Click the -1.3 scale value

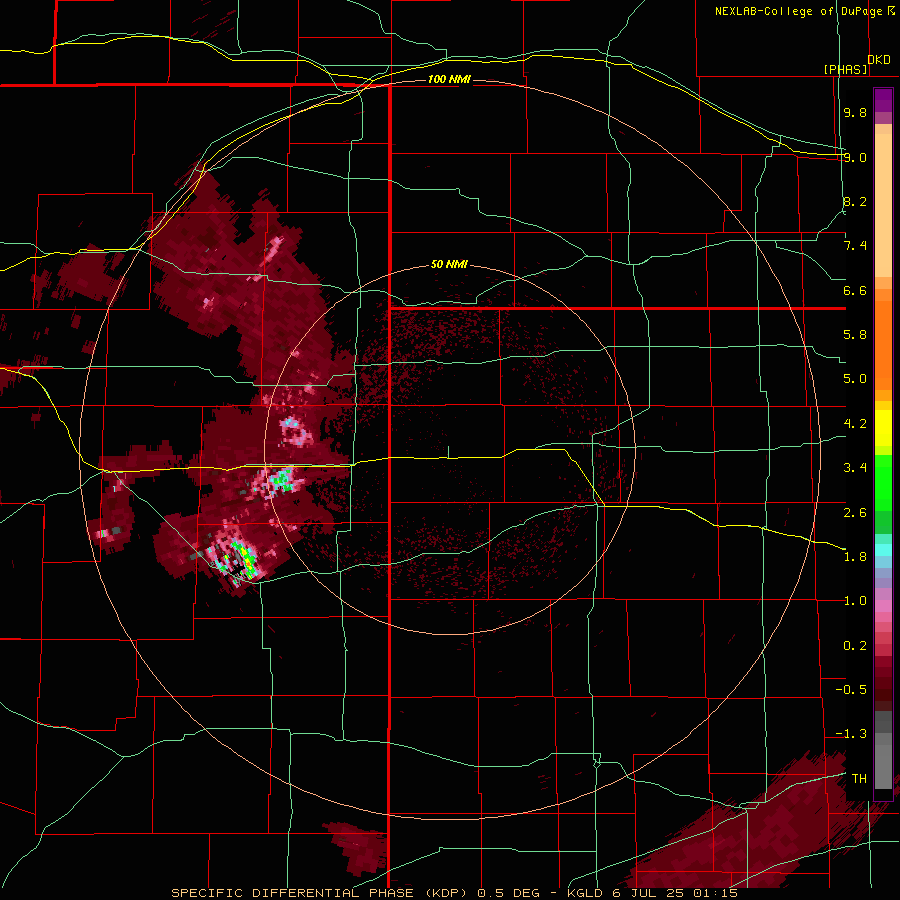click(x=851, y=734)
